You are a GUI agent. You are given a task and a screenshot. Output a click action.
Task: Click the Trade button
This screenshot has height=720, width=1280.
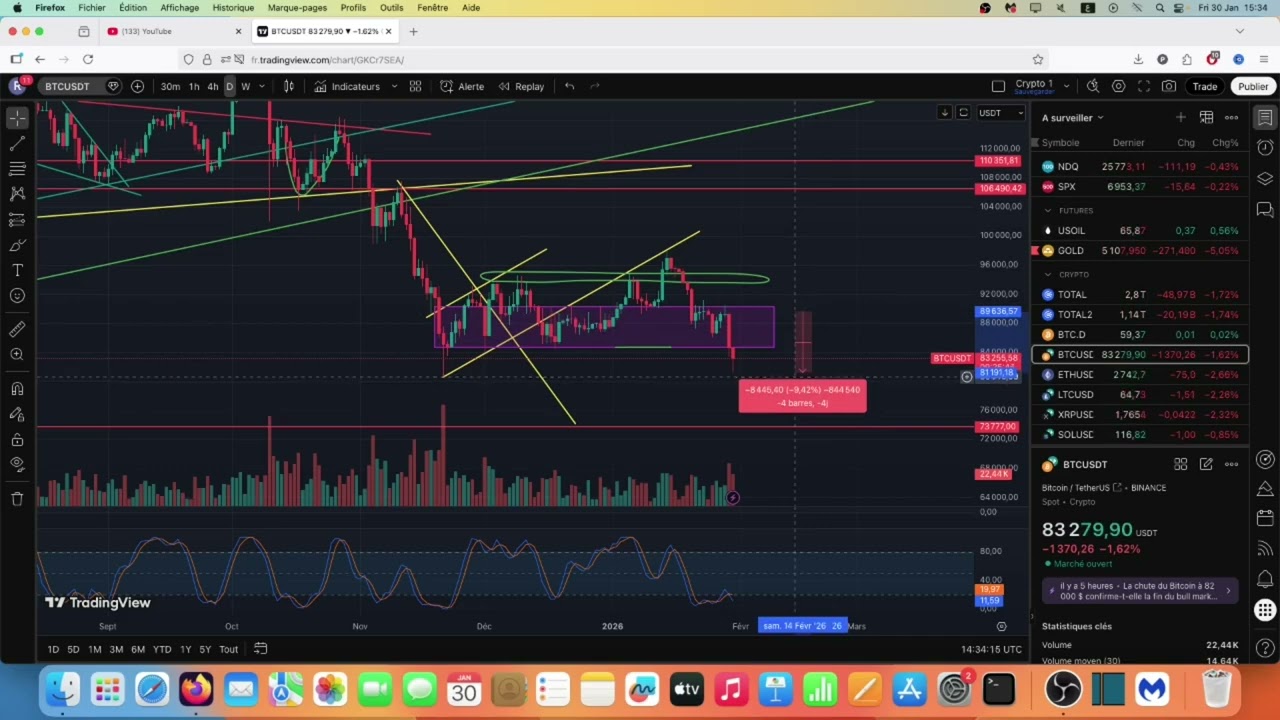(x=1204, y=86)
